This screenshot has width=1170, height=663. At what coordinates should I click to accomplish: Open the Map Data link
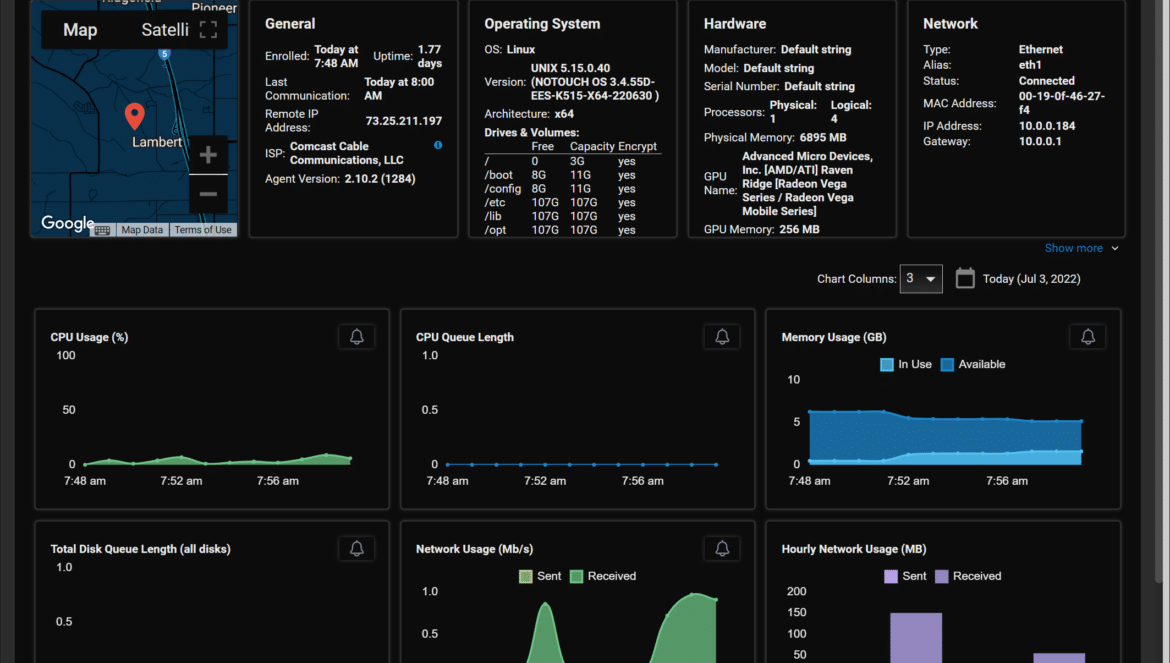(142, 230)
